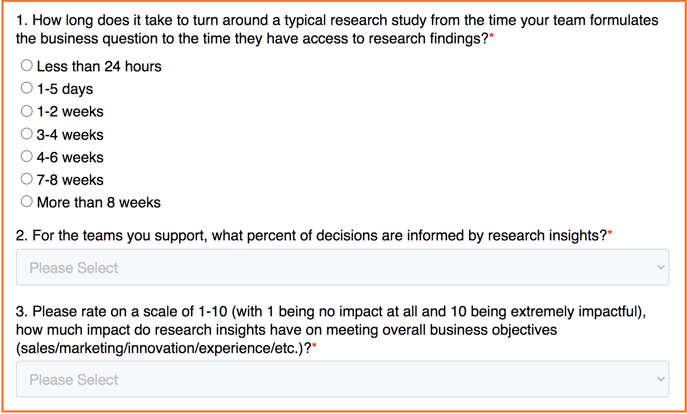Click the "1-2 weeks" label text
The height and width of the screenshot is (414, 687).
(70, 112)
